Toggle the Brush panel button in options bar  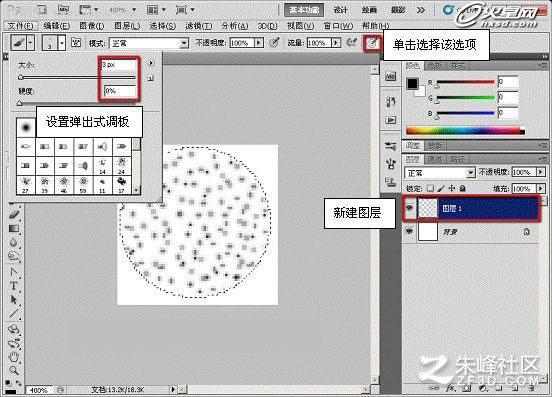[x=76, y=43]
